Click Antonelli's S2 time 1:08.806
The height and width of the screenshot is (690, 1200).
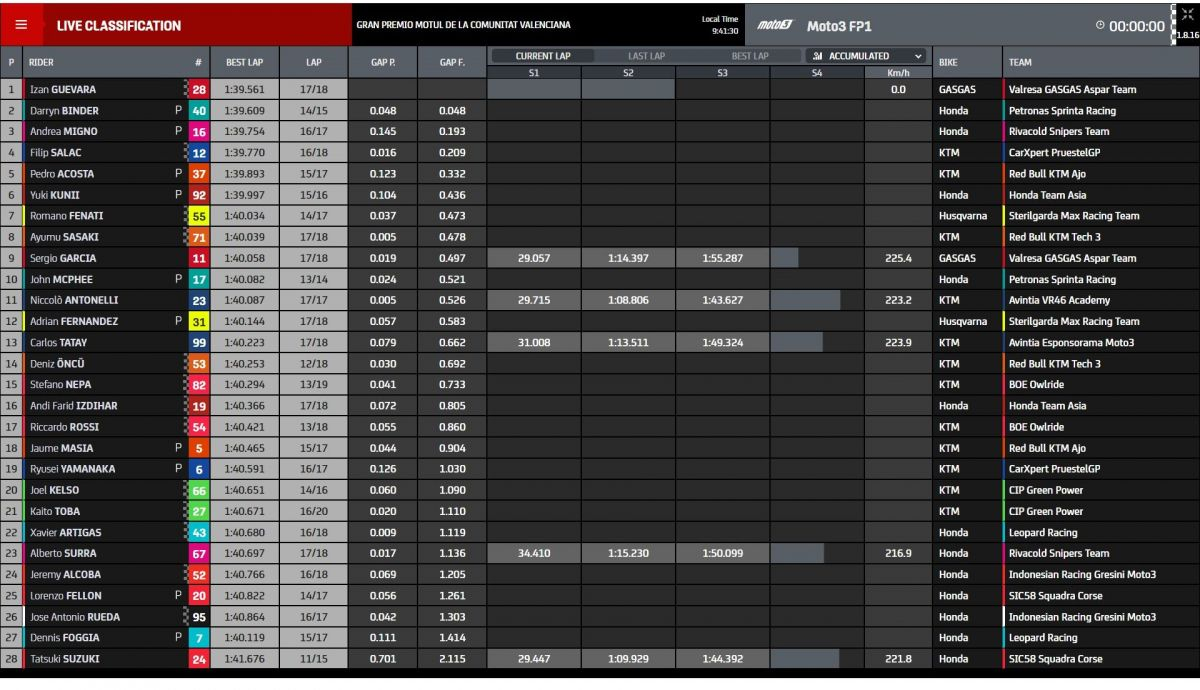click(628, 300)
